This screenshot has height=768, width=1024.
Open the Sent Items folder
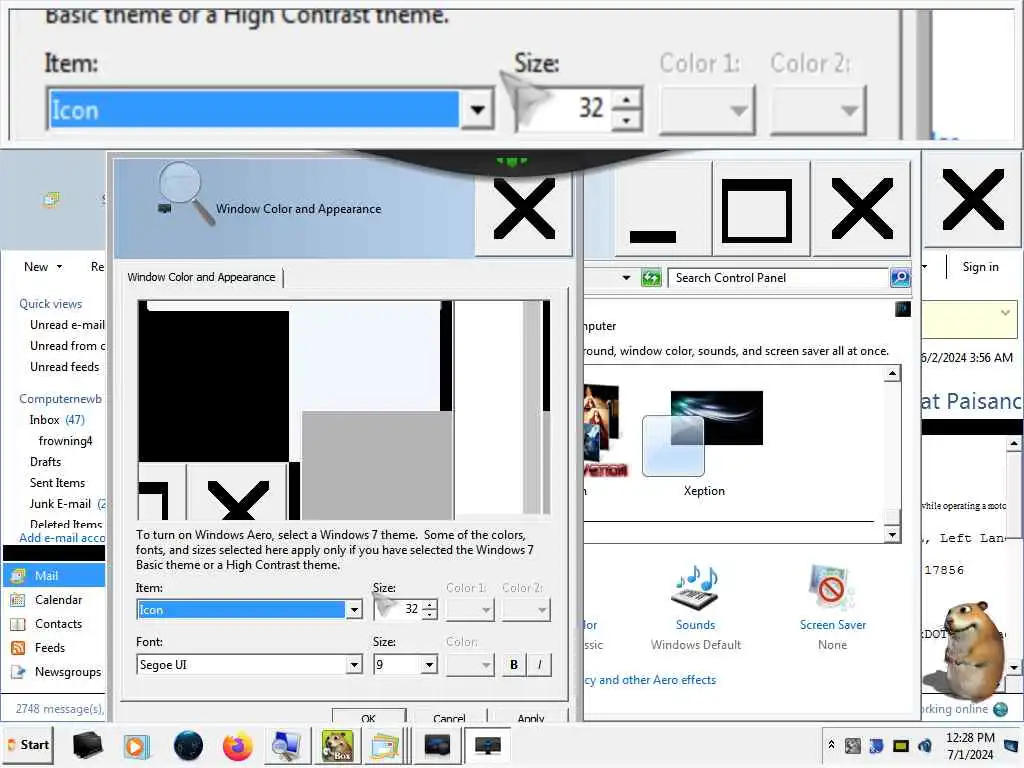[57, 483]
